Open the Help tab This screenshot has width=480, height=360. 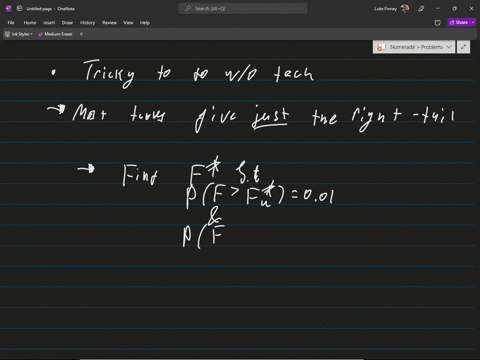144,23
